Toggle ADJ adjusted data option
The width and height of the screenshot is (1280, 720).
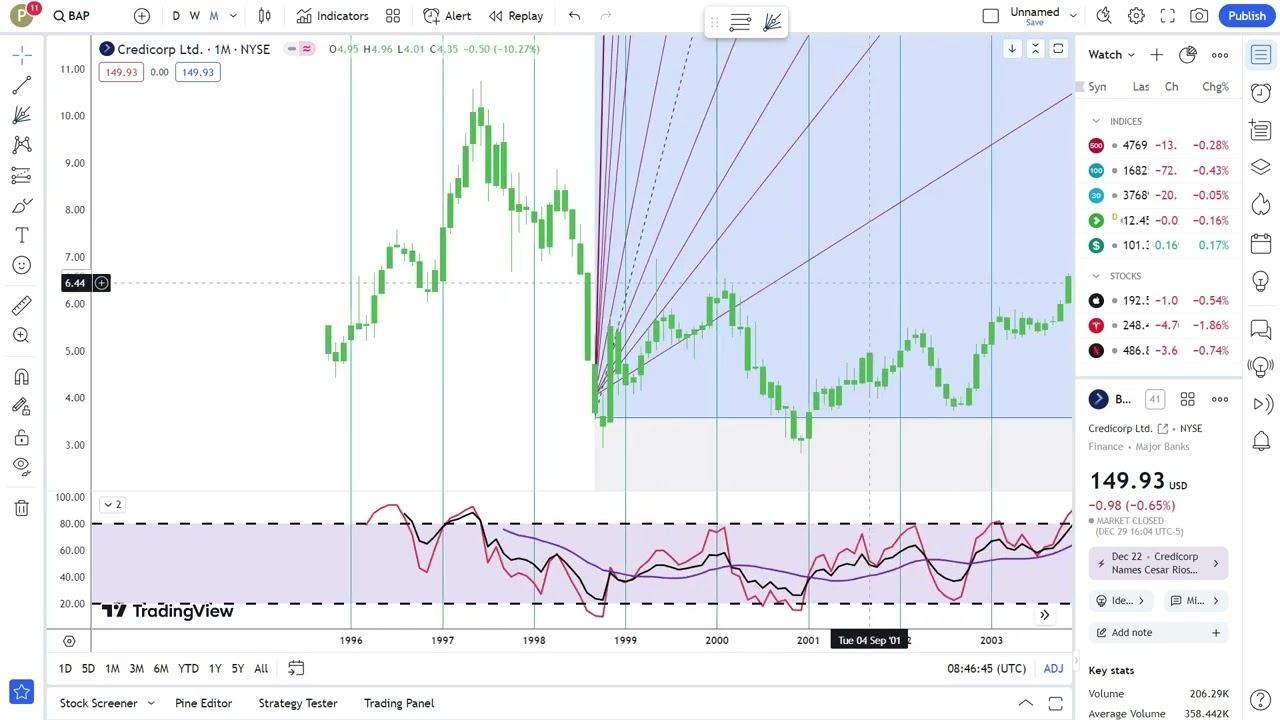point(1053,668)
